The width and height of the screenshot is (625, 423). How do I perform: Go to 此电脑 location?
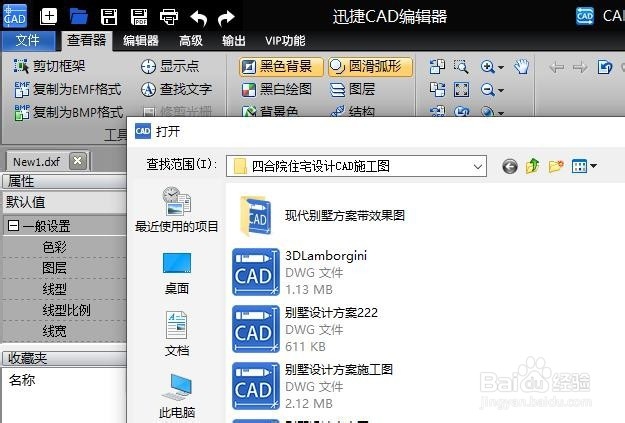[x=177, y=396]
